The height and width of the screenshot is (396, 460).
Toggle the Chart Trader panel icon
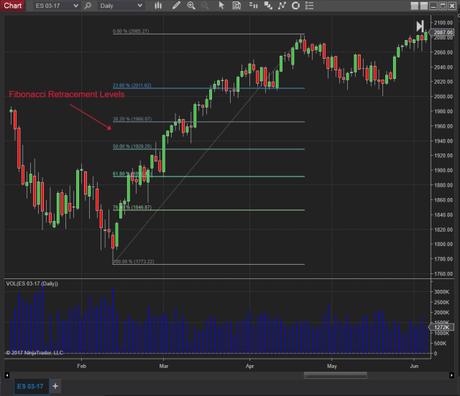(236, 6)
